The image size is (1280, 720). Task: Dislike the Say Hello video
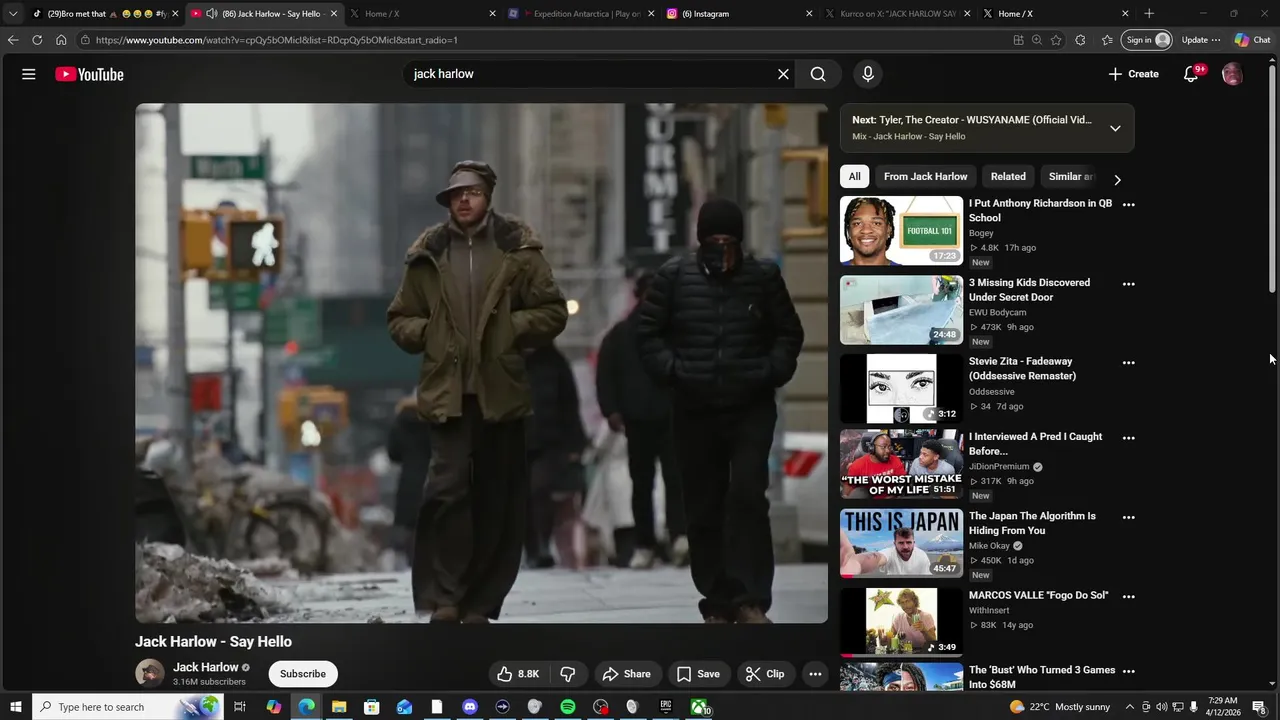click(567, 674)
